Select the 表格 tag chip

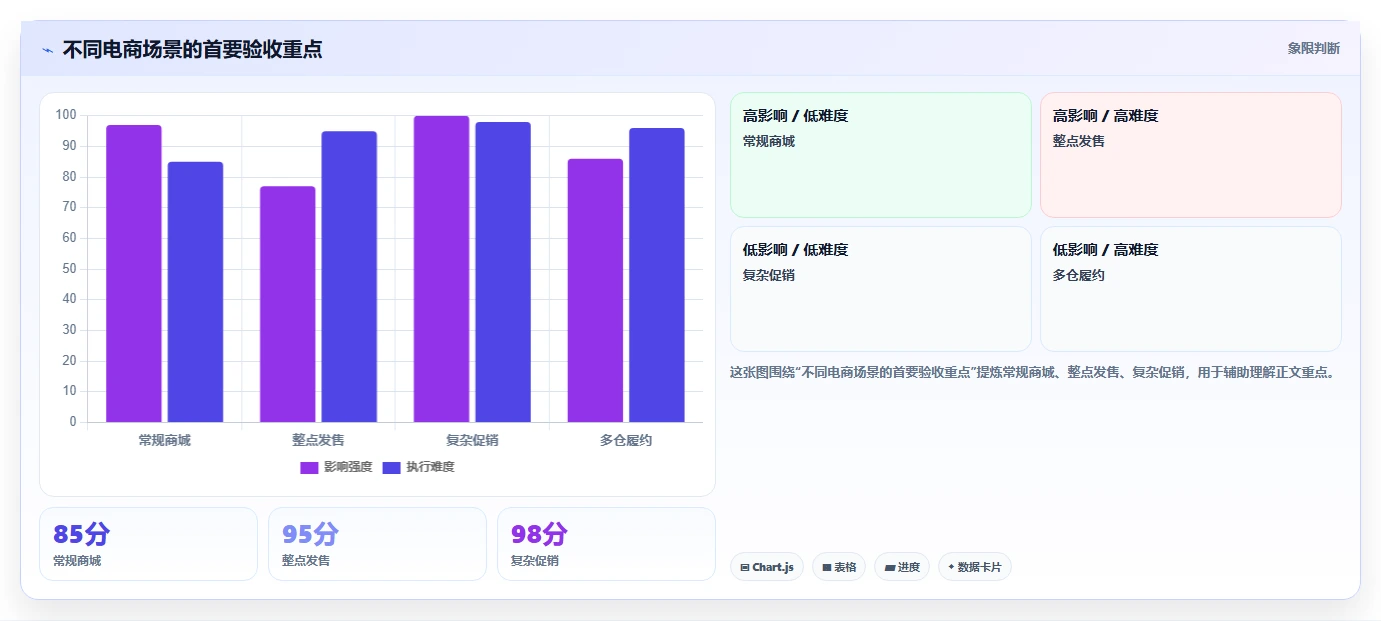839,567
